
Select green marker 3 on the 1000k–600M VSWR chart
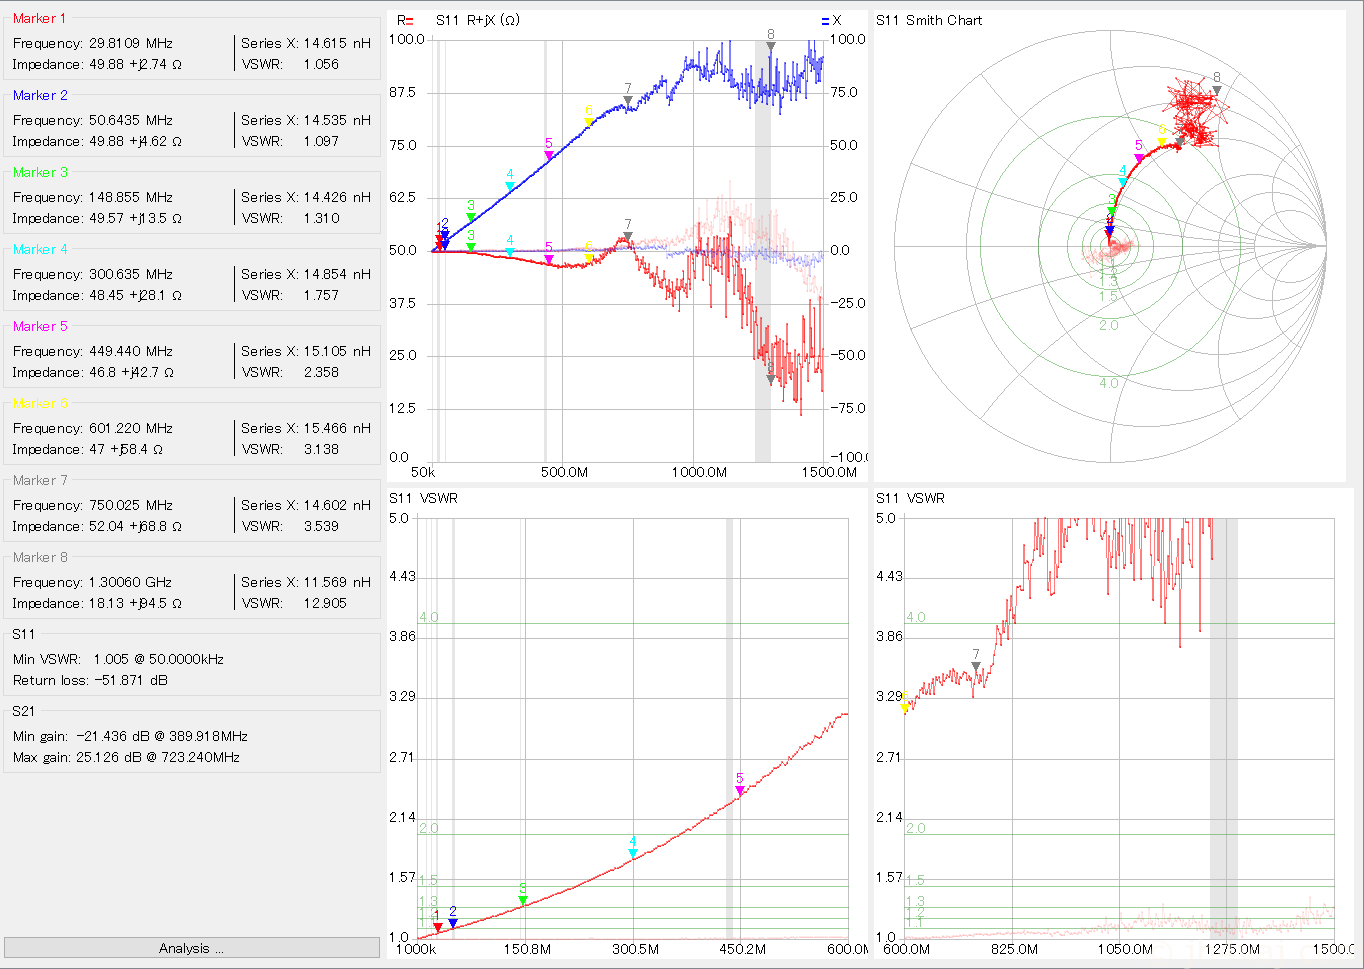pos(523,900)
